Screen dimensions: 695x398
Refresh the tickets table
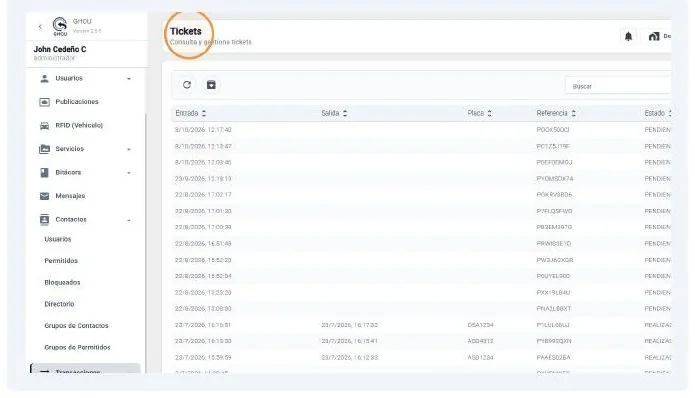click(x=187, y=85)
